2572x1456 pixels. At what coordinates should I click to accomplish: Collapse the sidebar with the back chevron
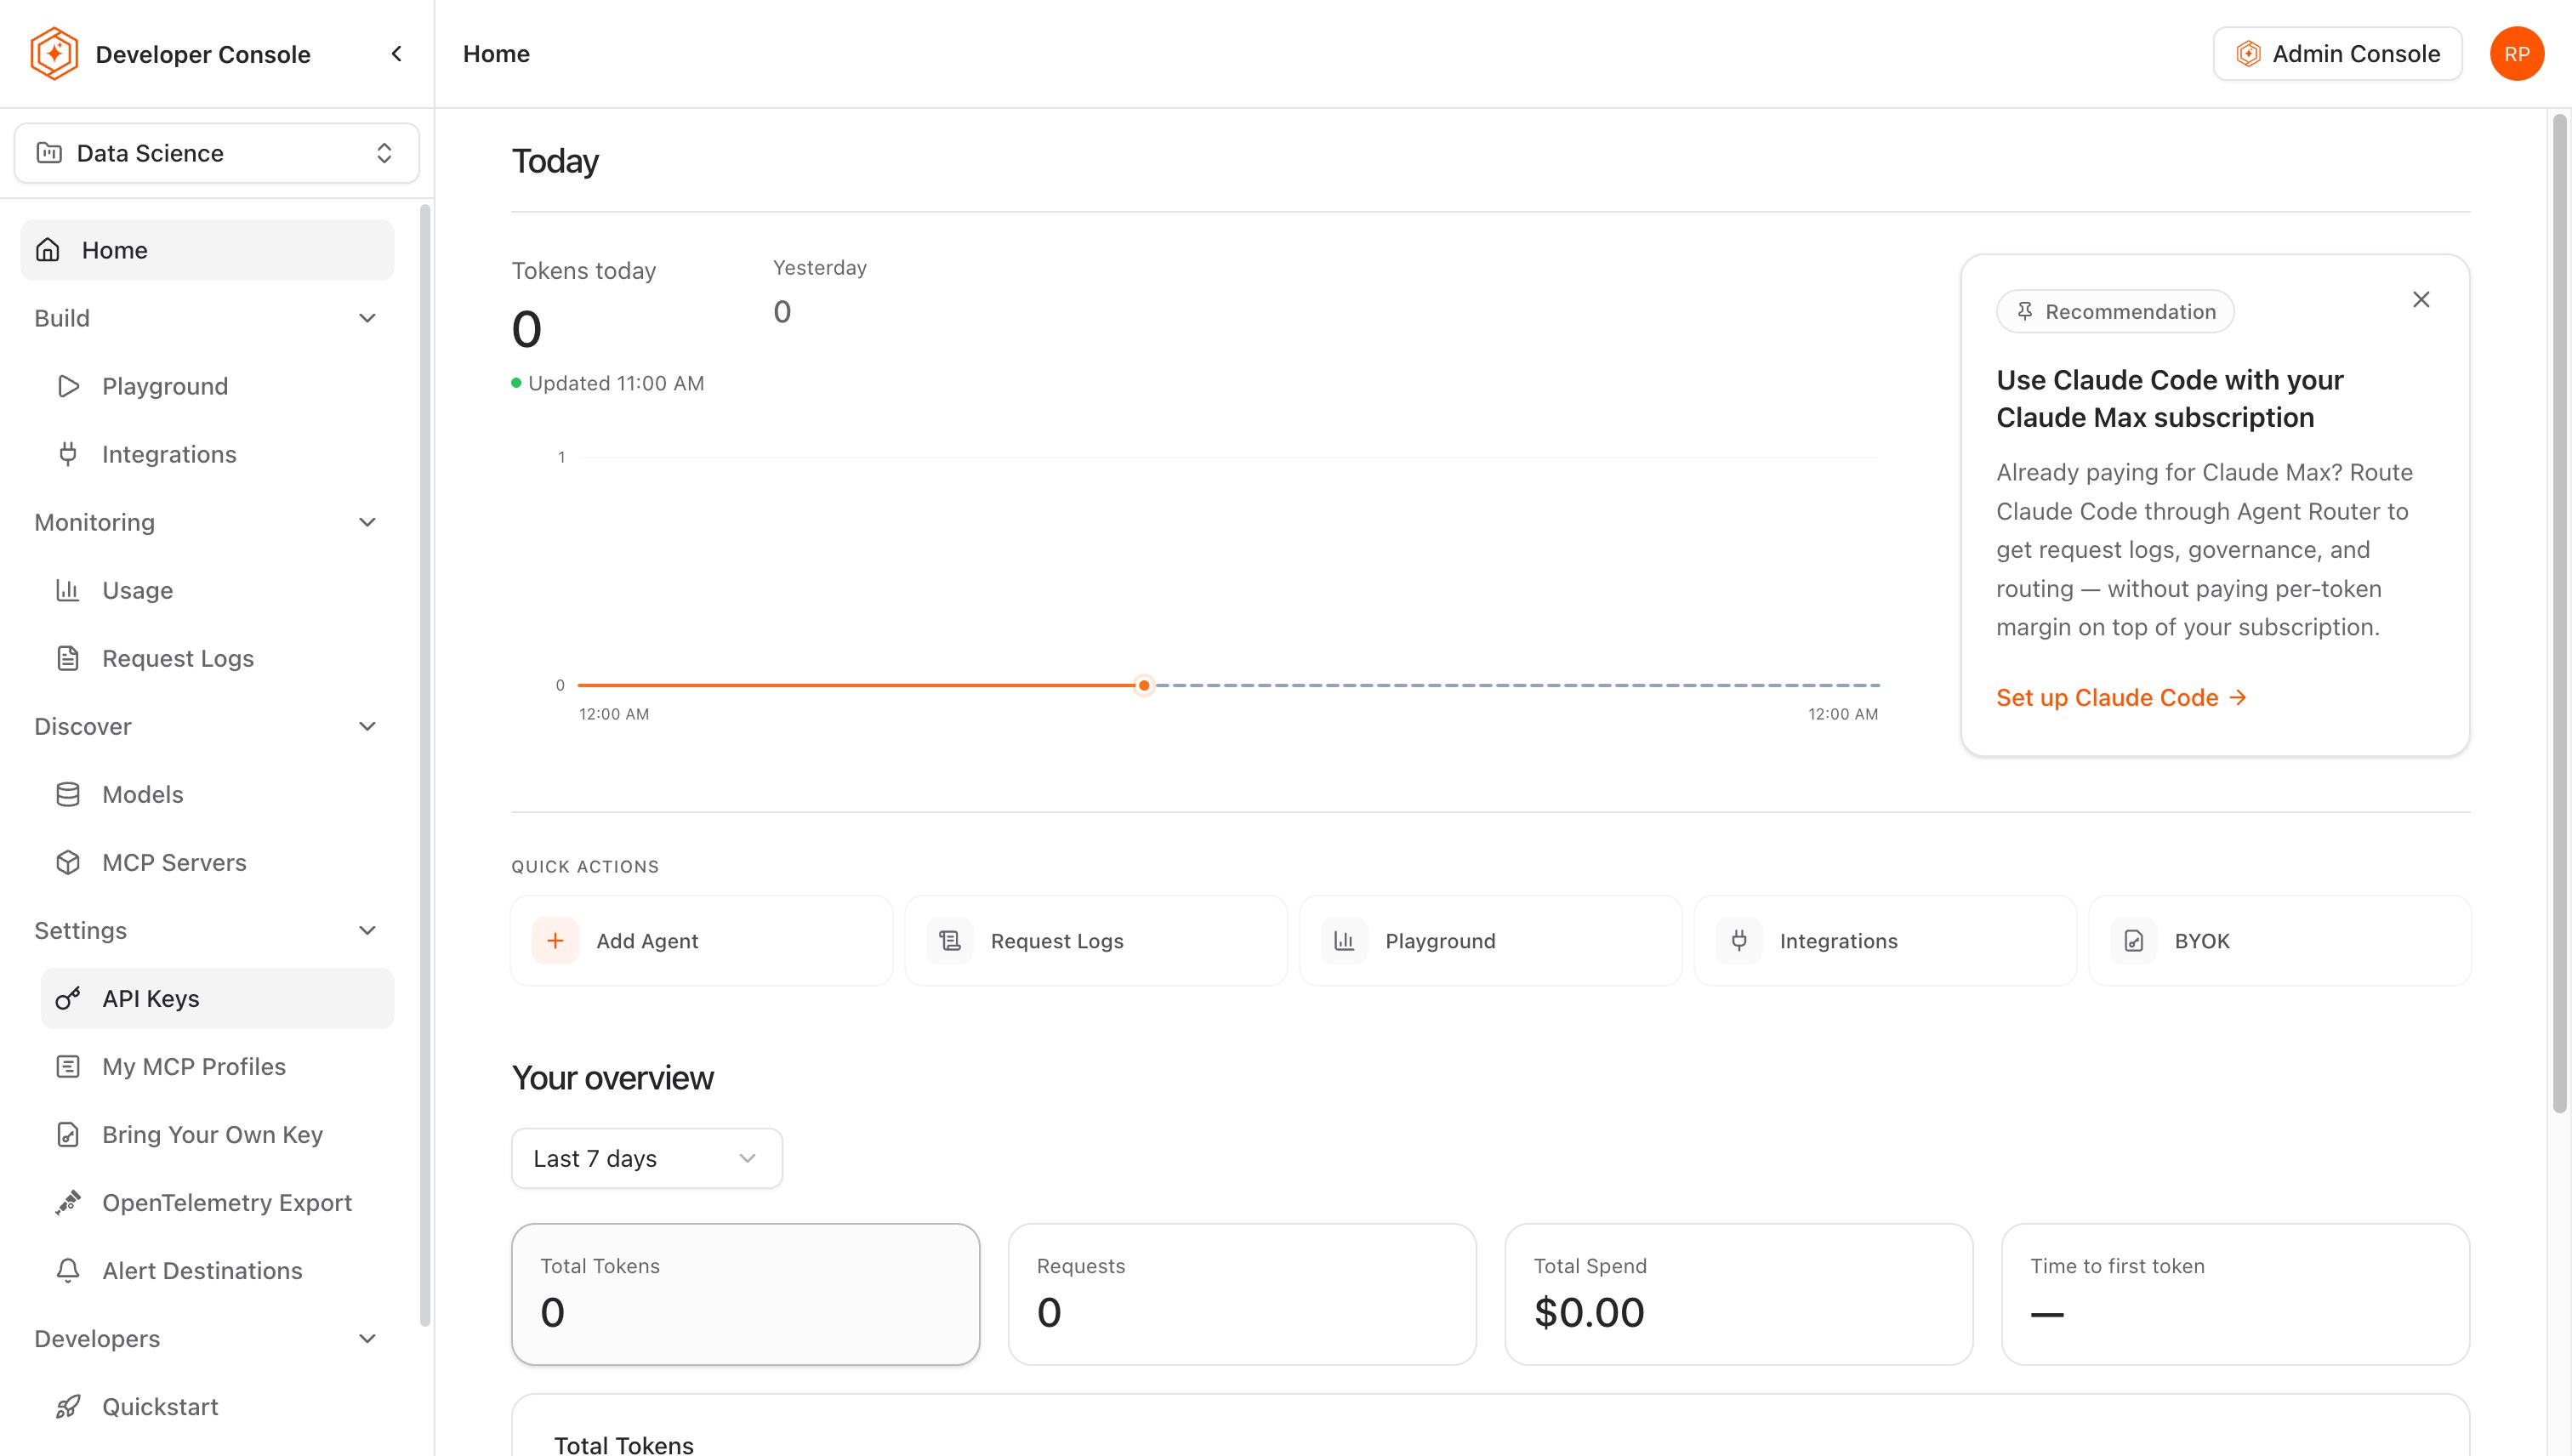point(397,54)
